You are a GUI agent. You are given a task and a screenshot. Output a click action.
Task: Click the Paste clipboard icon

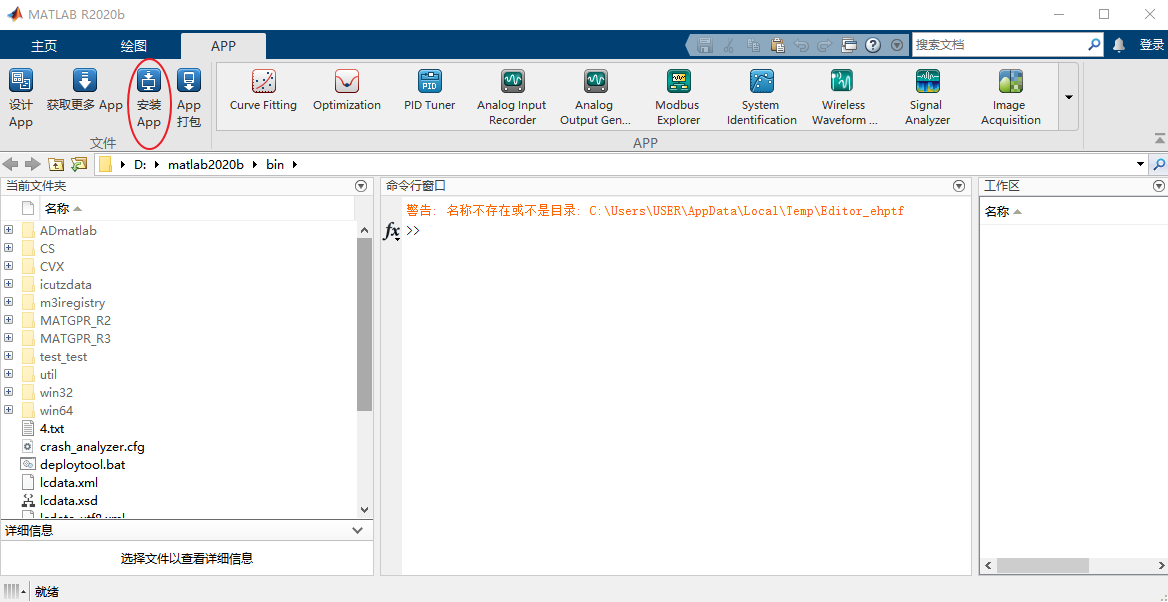pos(778,45)
